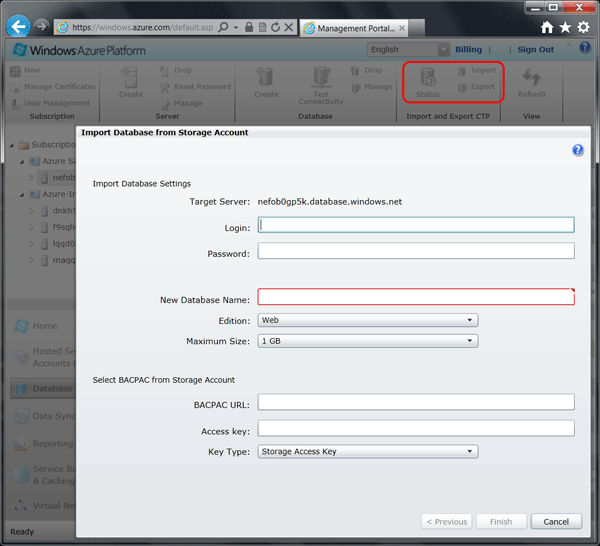Click the address bar URL text

coord(142,28)
